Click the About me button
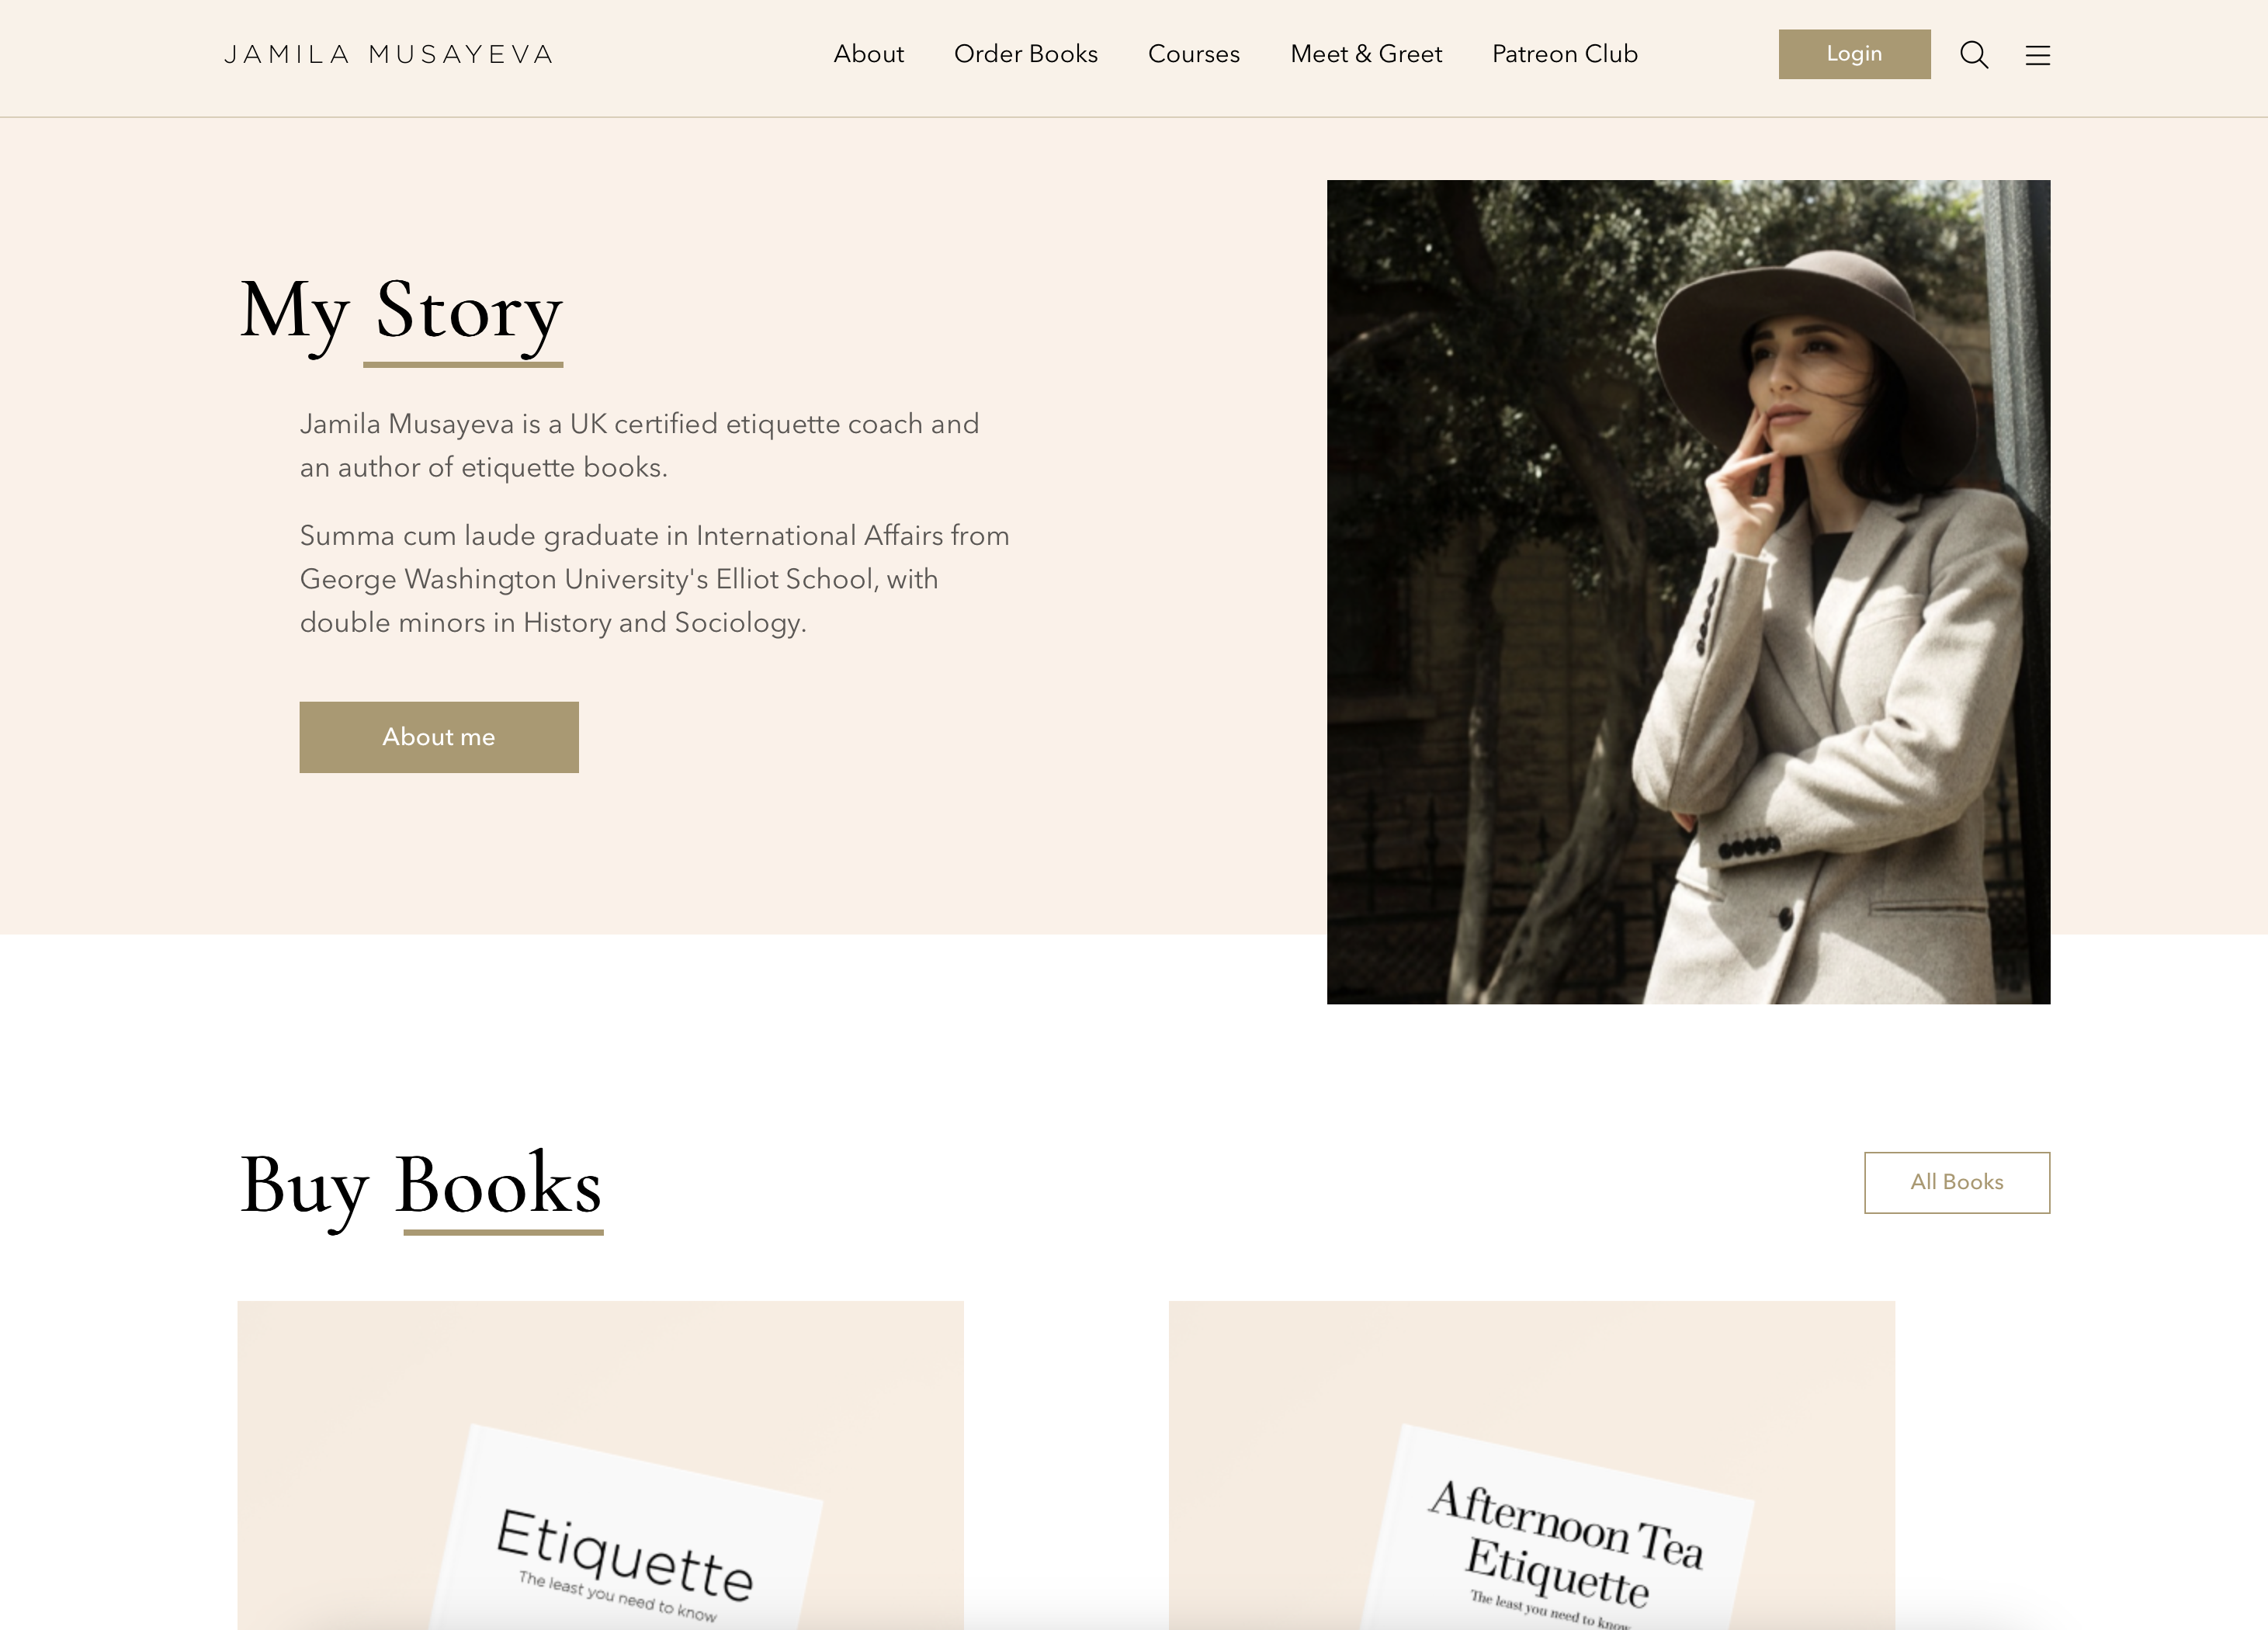The image size is (2268, 1630). (439, 737)
